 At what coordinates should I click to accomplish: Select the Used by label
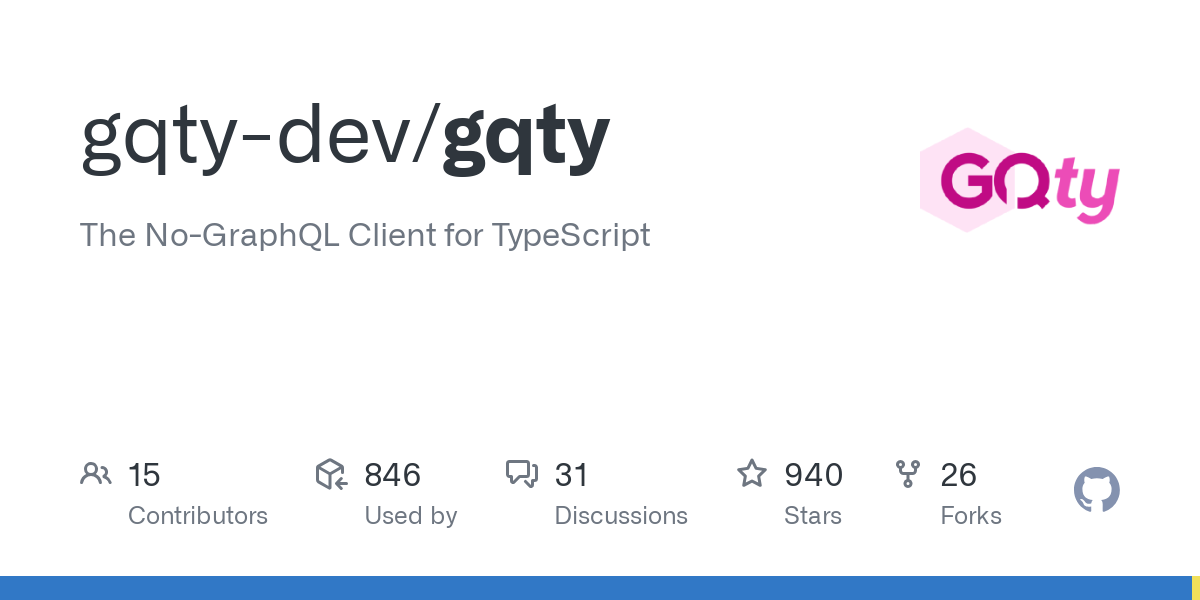411,516
